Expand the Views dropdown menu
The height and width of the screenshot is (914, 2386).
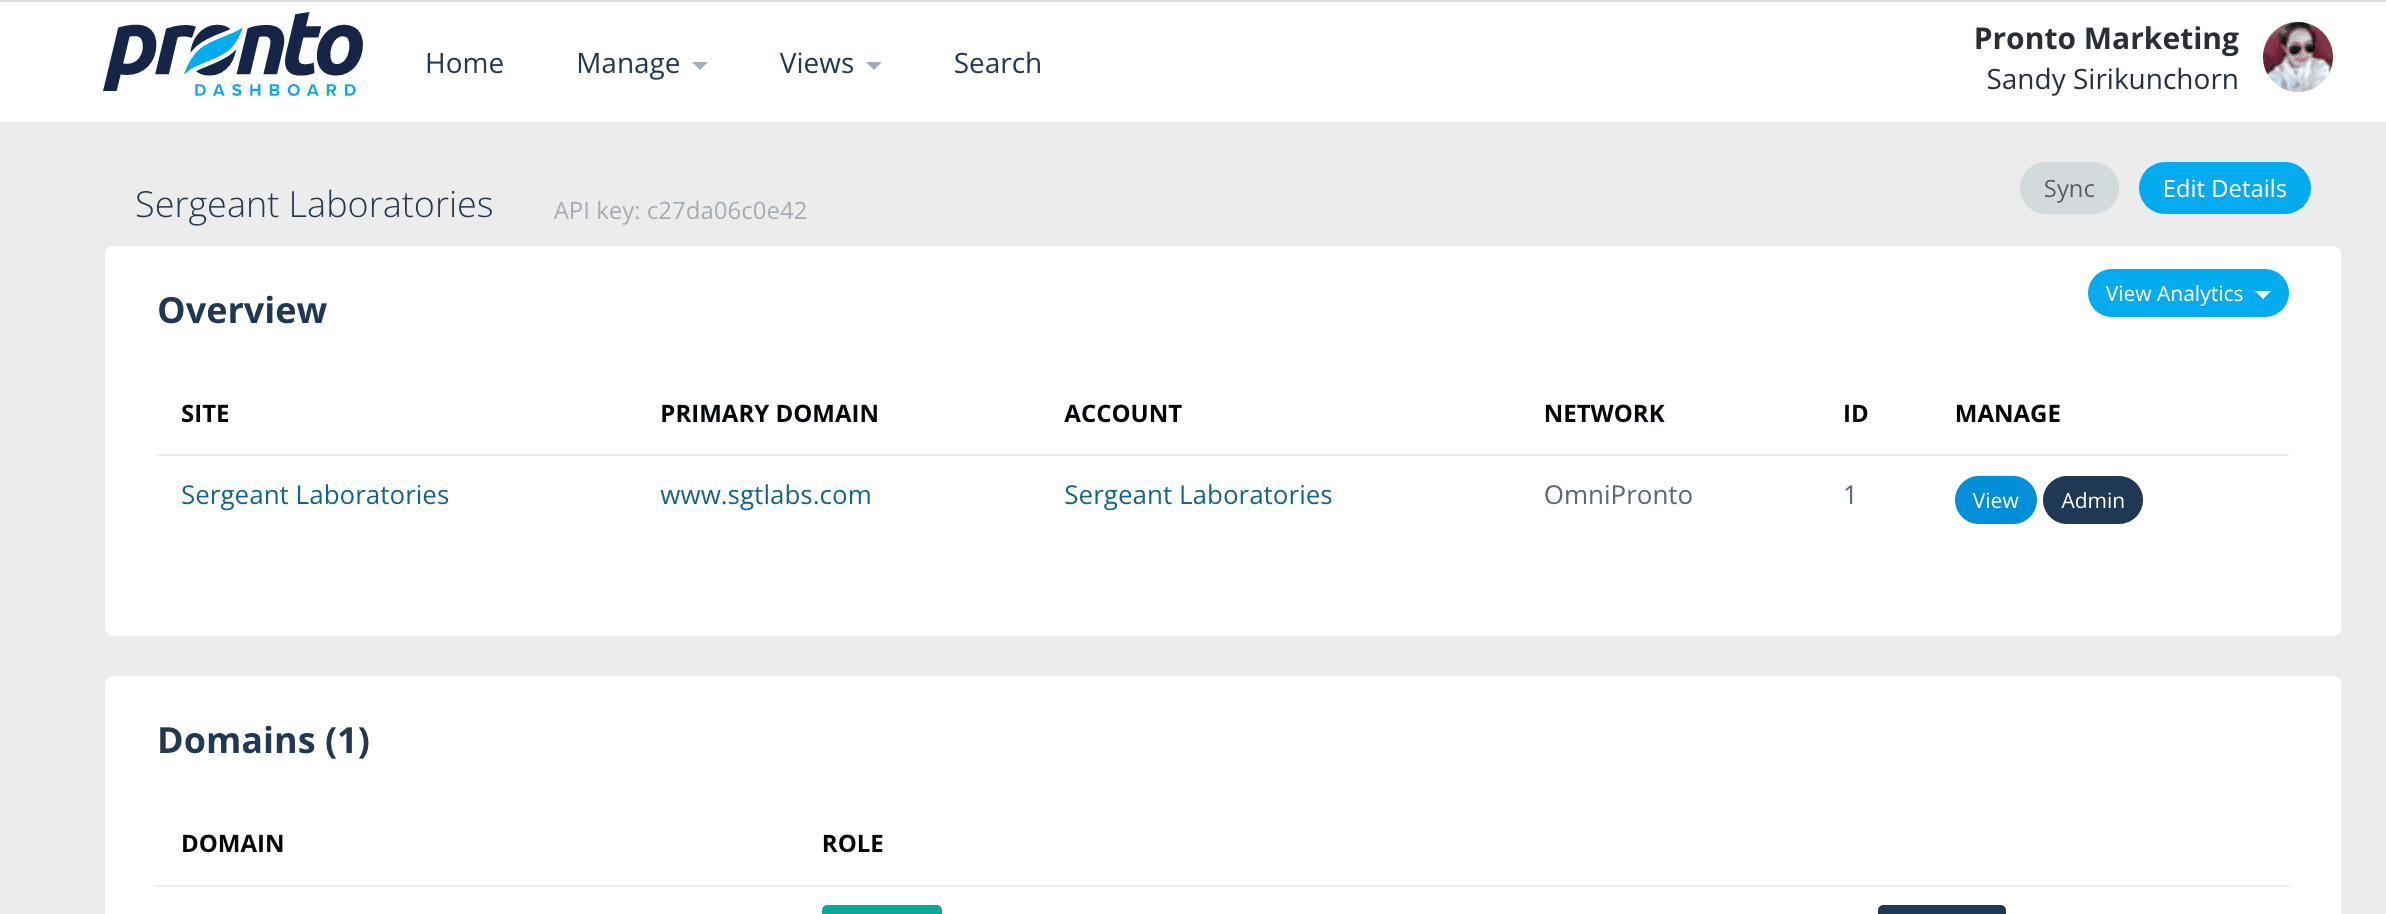829,64
